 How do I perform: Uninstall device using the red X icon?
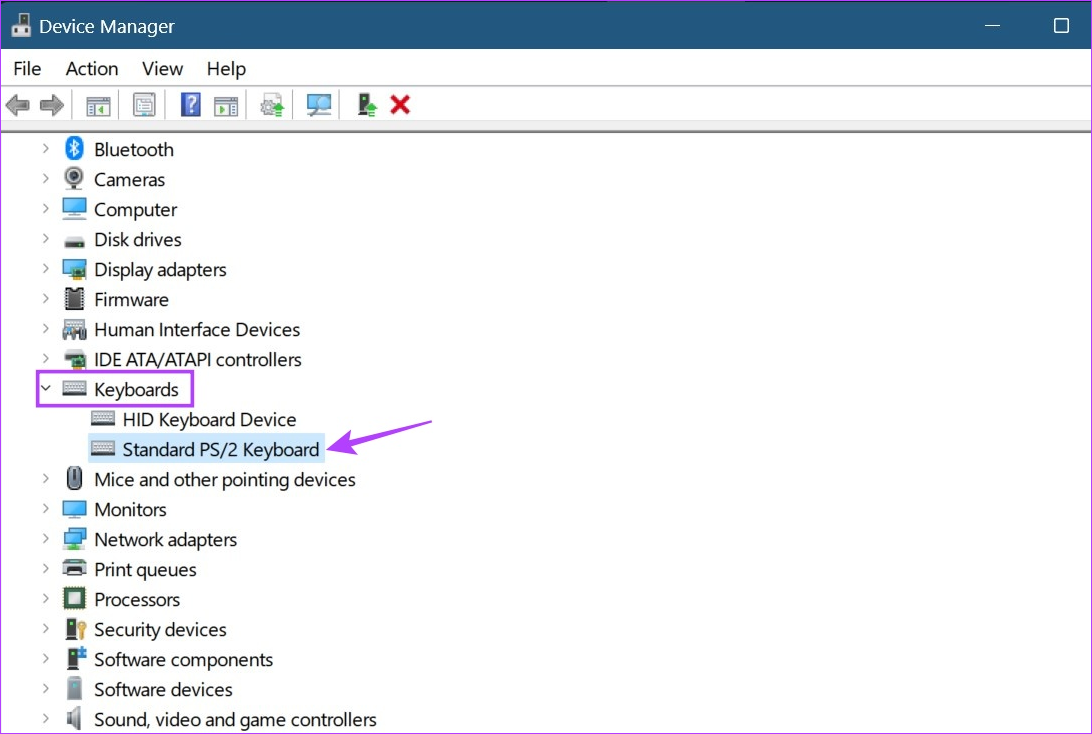click(x=400, y=105)
